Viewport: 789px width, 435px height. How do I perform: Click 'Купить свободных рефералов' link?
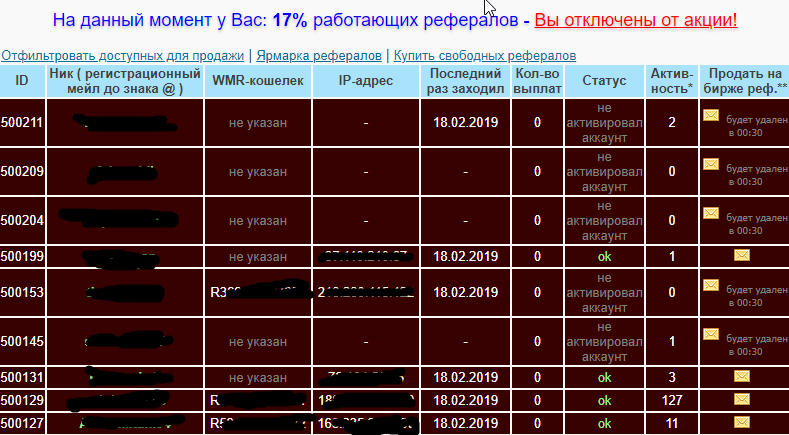click(485, 56)
